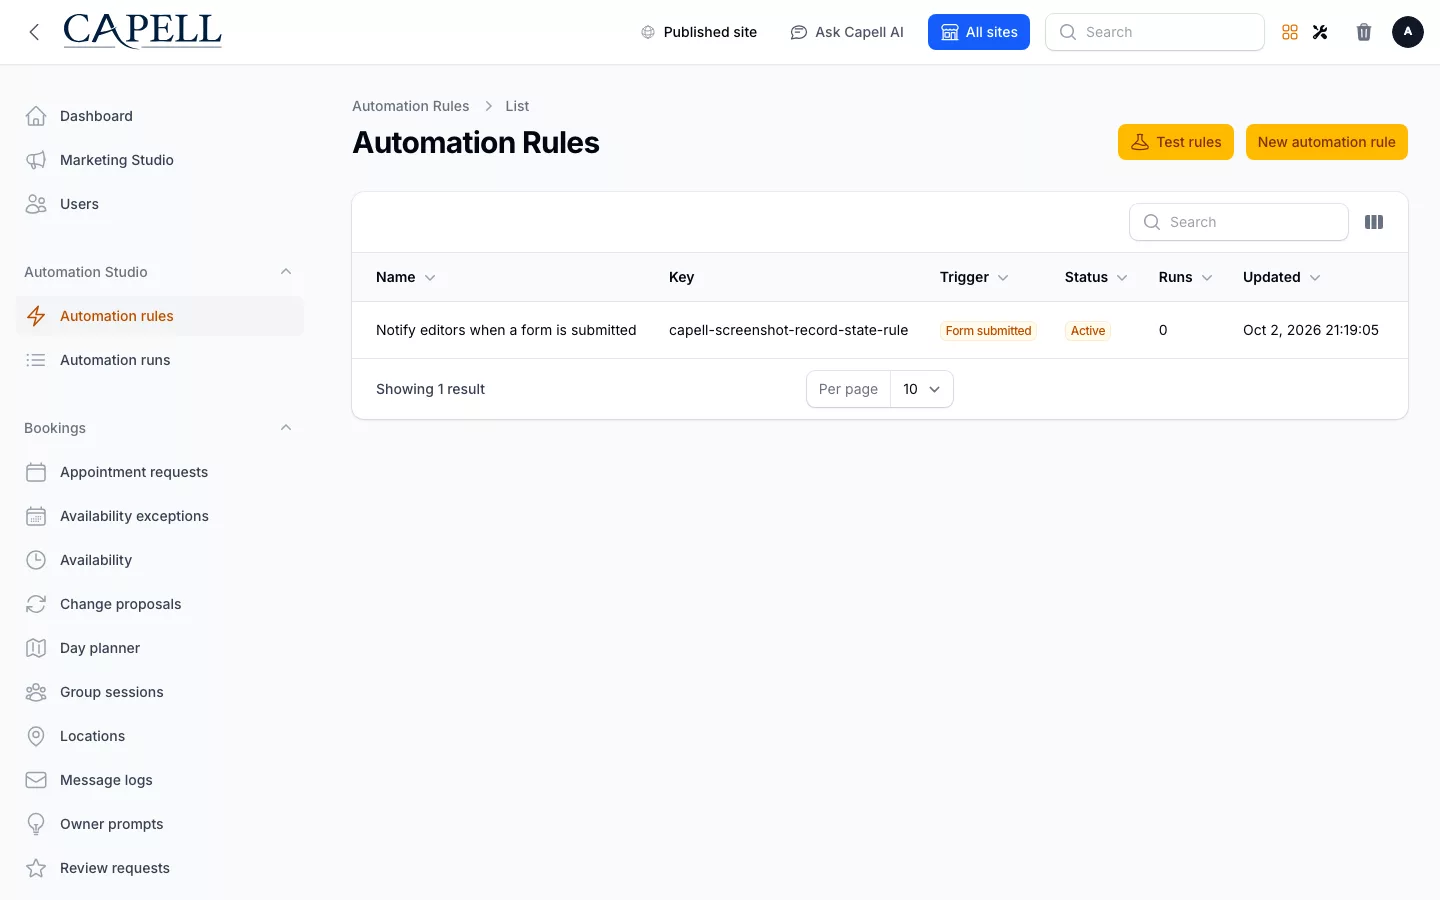Click the Review requests star icon
This screenshot has height=900, width=1440.
point(36,868)
